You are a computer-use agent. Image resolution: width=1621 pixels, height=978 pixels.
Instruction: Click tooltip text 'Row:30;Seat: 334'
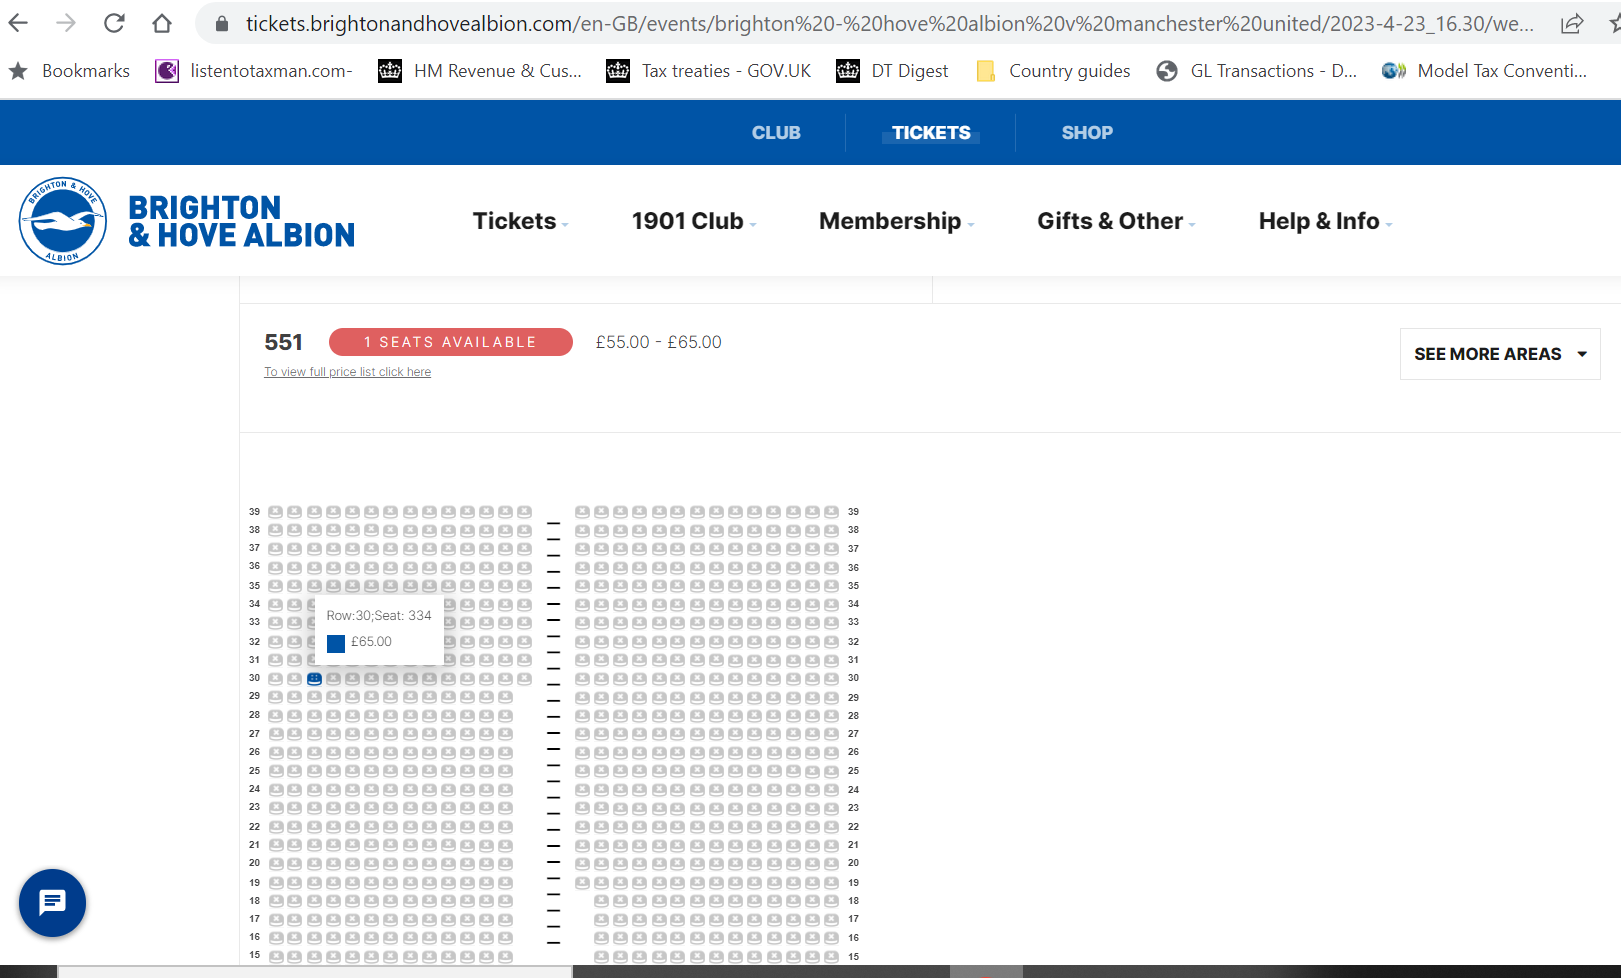379,616
